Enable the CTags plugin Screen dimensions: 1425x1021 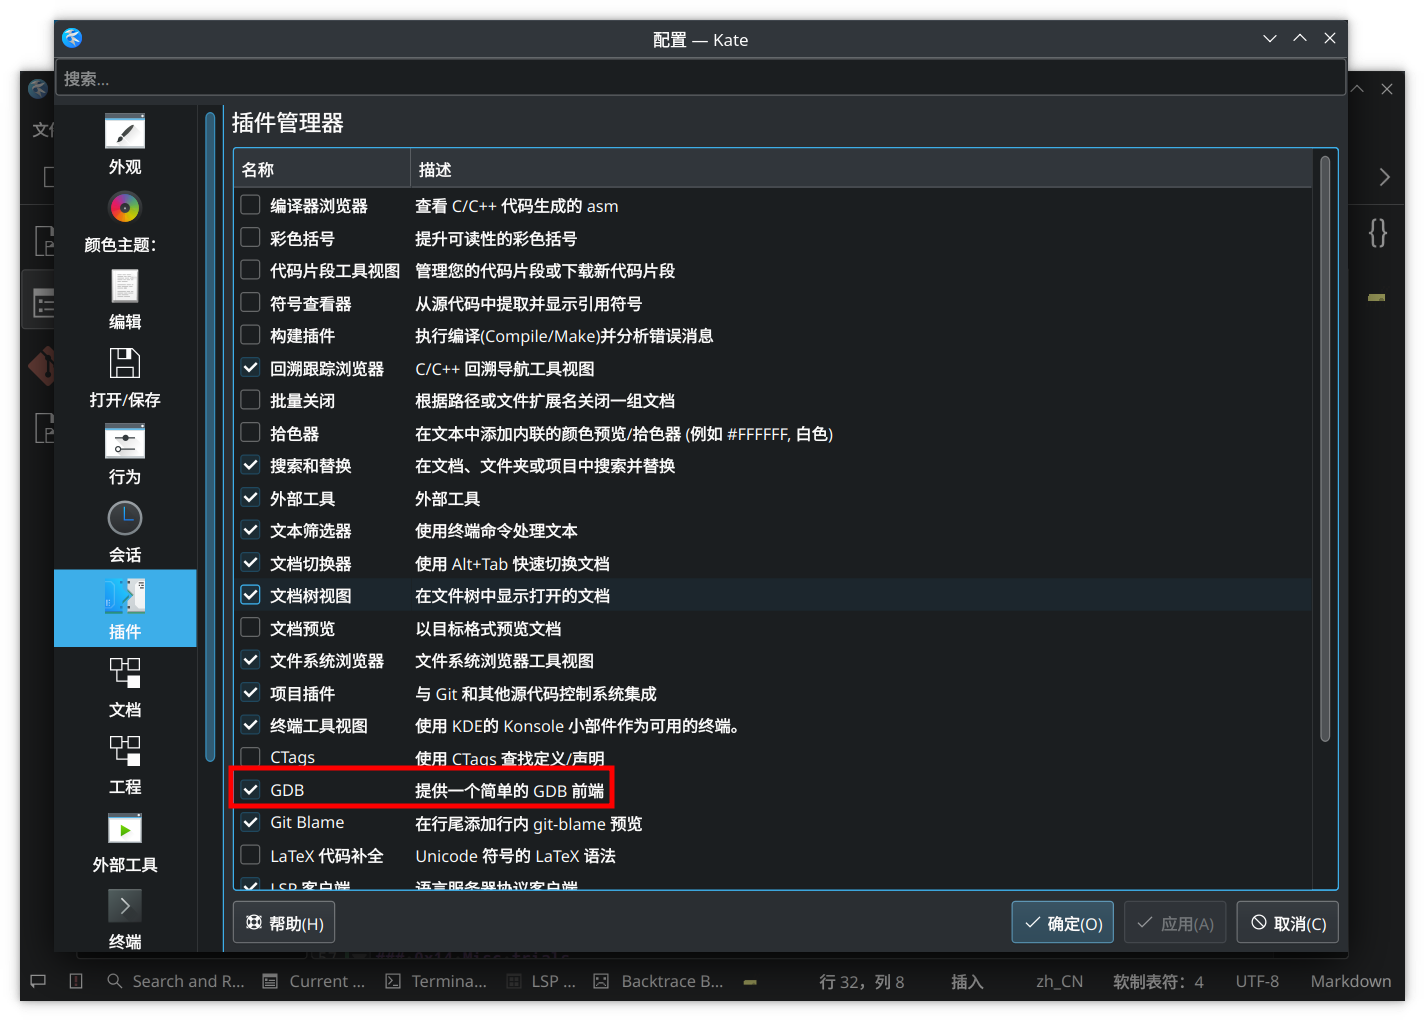(x=250, y=757)
